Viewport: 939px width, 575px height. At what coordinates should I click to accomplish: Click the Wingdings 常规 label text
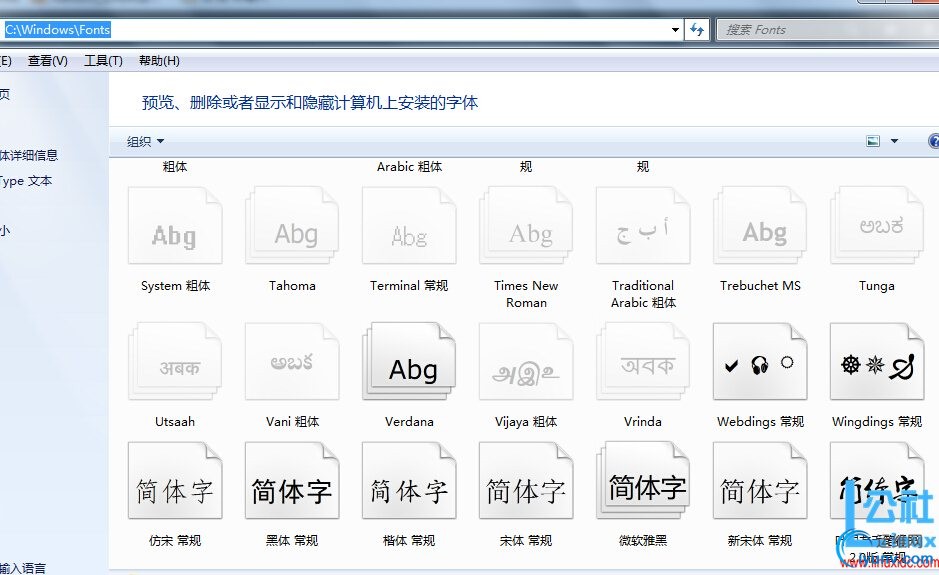point(877,422)
